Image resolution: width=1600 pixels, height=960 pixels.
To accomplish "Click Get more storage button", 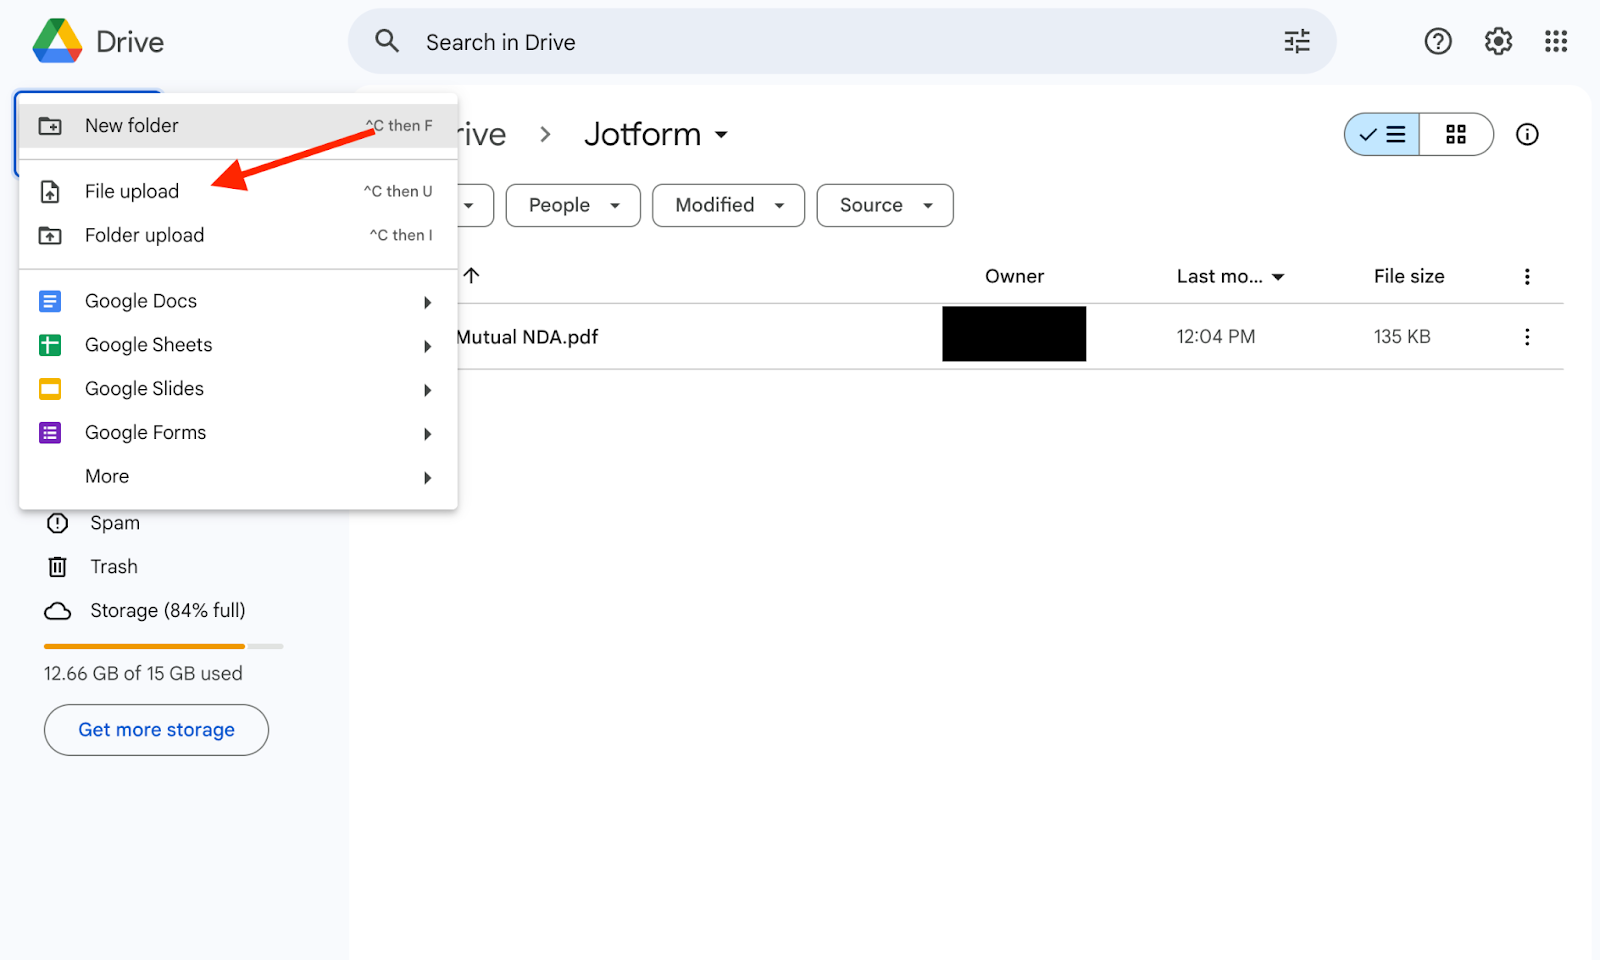I will click(x=156, y=730).
